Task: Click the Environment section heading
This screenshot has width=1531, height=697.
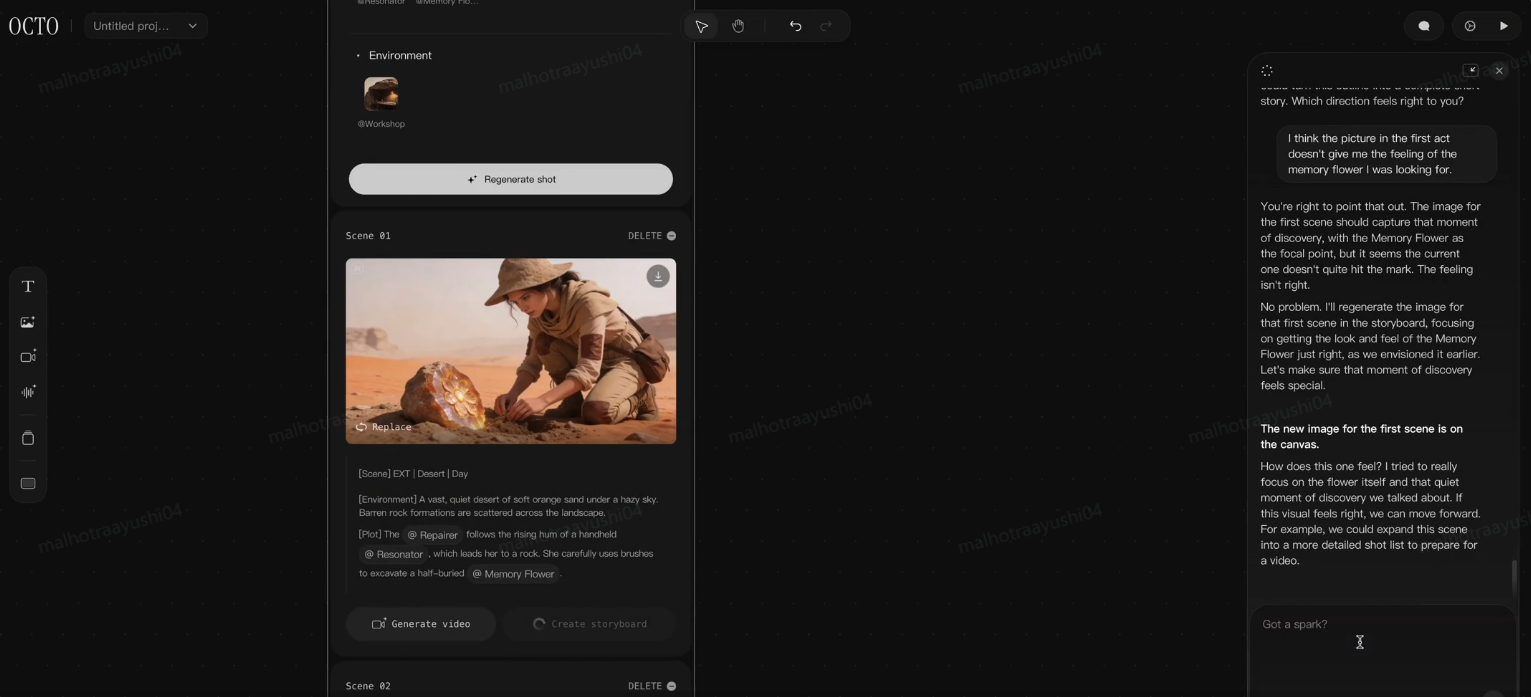Action: (400, 55)
